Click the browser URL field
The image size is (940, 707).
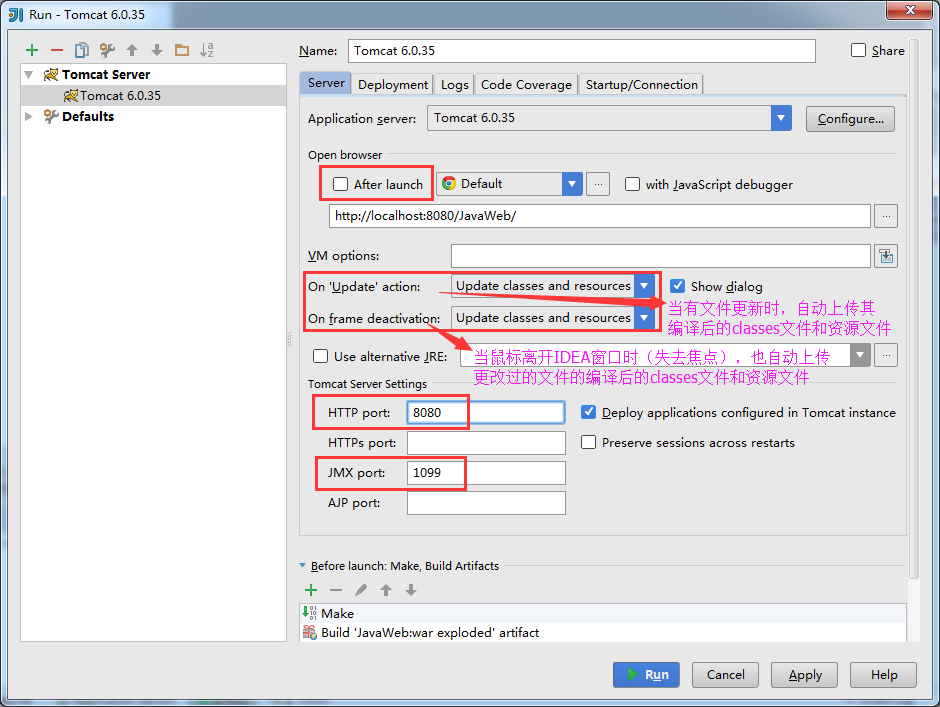(599, 216)
